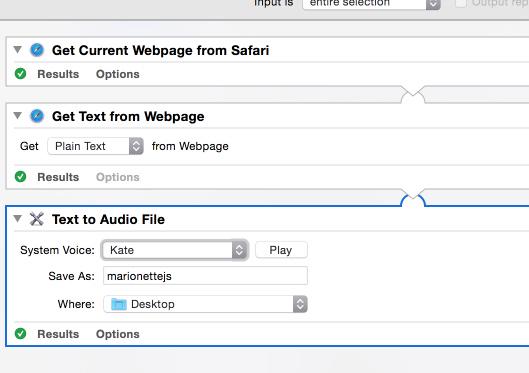Image resolution: width=529 pixels, height=373 pixels.
Task: Toggle the Output replaces checkbox at top
Action: pyautogui.click(x=461, y=3)
